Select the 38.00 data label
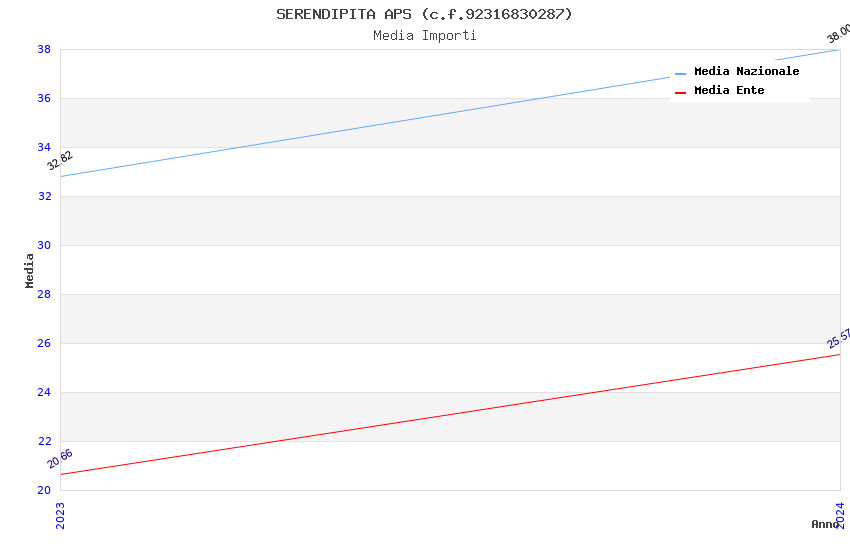Screen dimensions: 850x550 point(838,34)
